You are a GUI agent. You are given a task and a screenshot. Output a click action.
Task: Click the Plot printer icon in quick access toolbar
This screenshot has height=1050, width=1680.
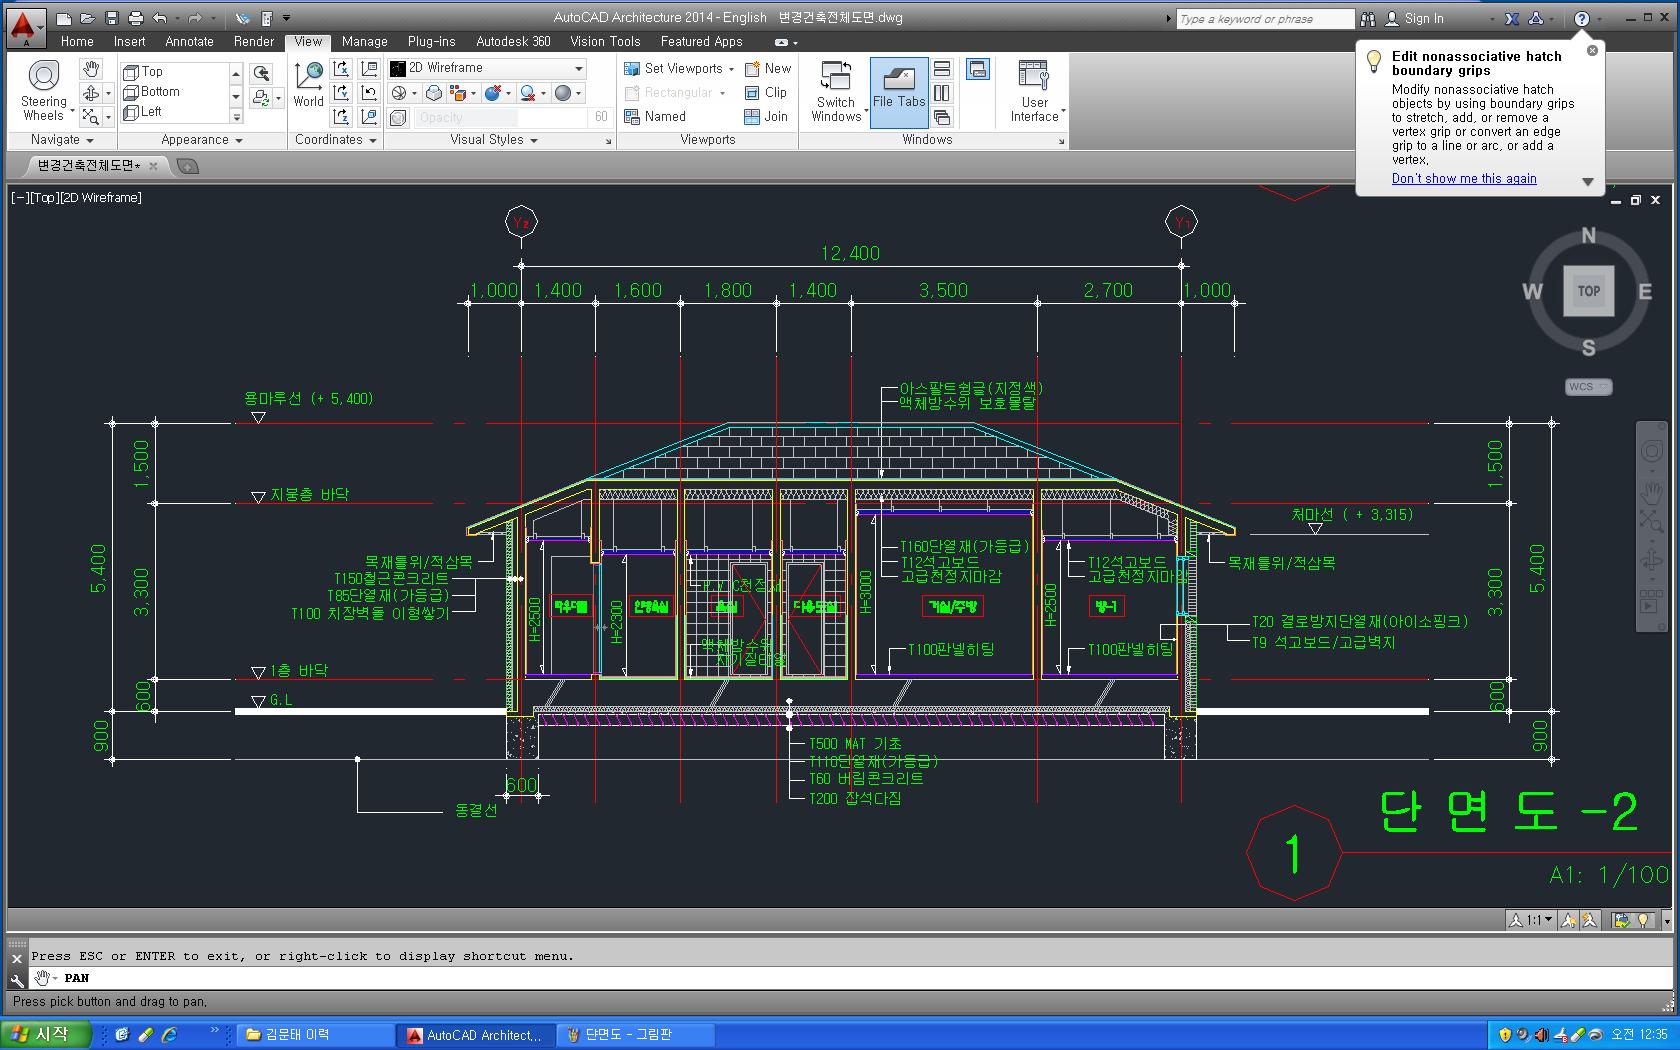(136, 18)
